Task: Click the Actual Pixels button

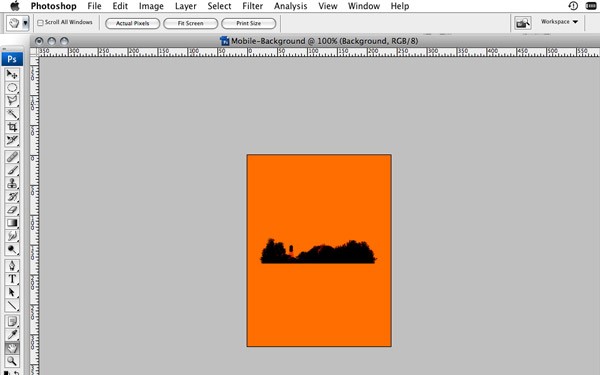Action: tap(132, 23)
